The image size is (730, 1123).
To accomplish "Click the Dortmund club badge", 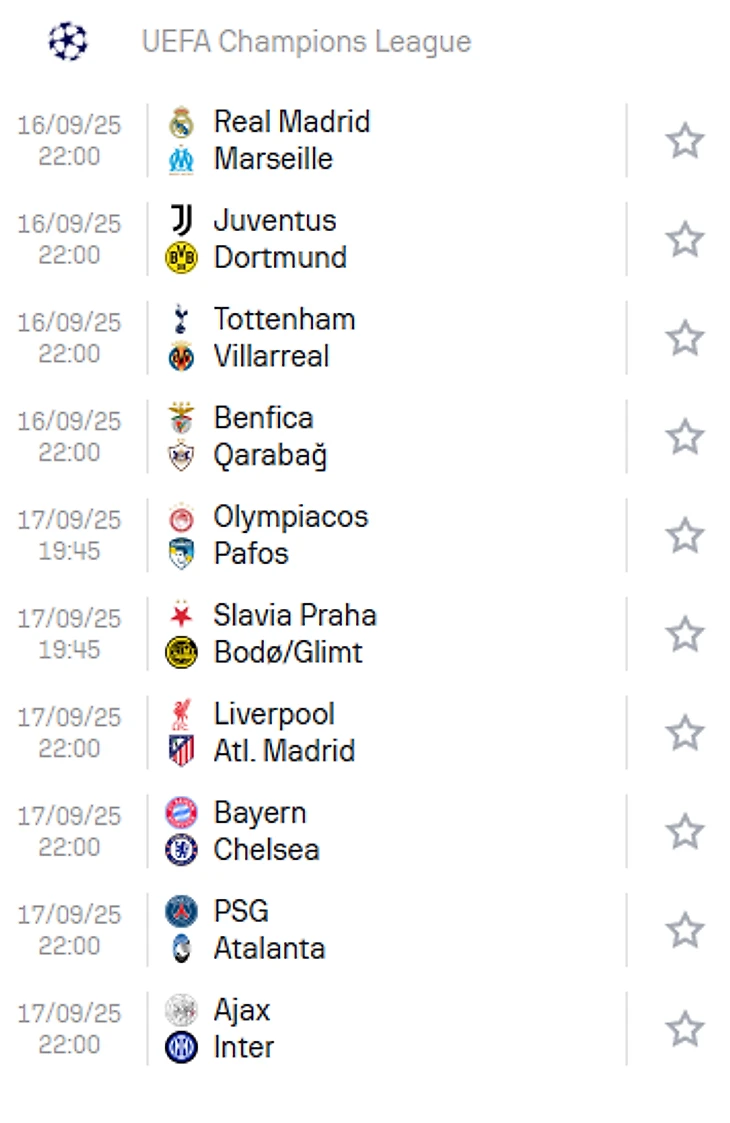I will 181,257.
